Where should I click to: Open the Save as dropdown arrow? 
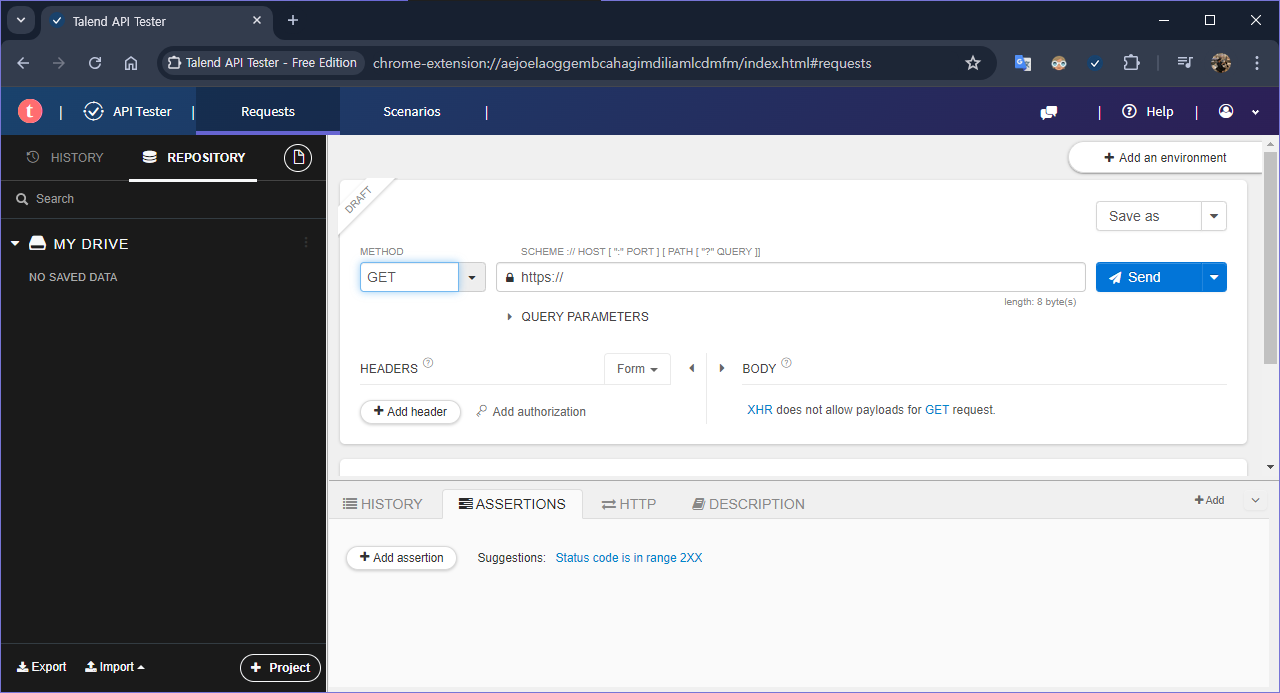pyautogui.click(x=1214, y=216)
